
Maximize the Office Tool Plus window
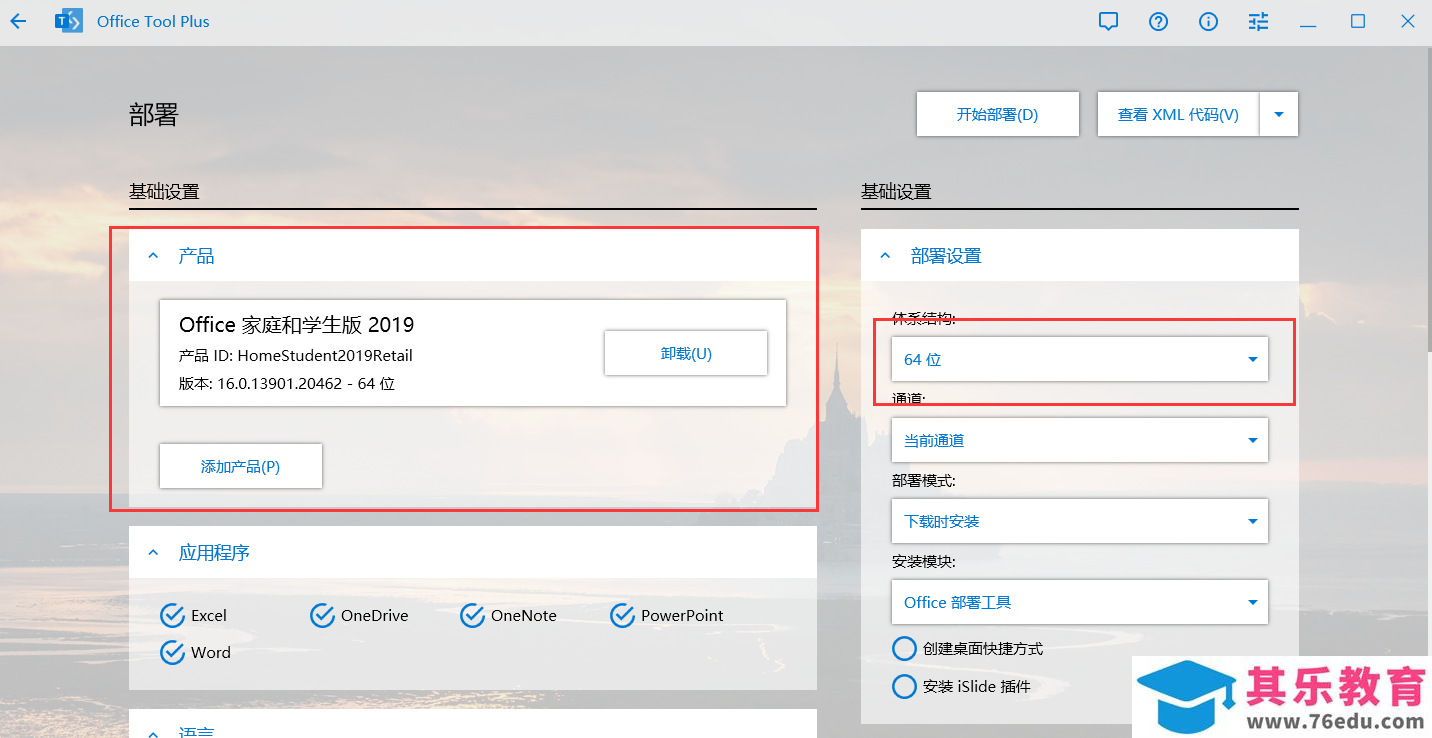pos(1358,21)
